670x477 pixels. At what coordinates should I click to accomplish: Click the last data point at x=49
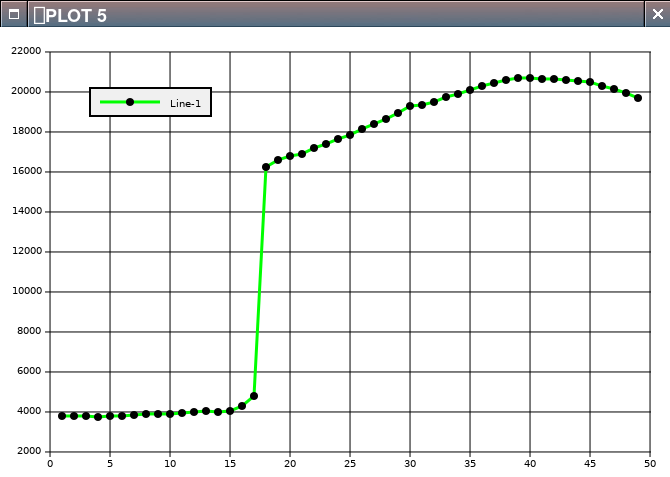point(638,98)
